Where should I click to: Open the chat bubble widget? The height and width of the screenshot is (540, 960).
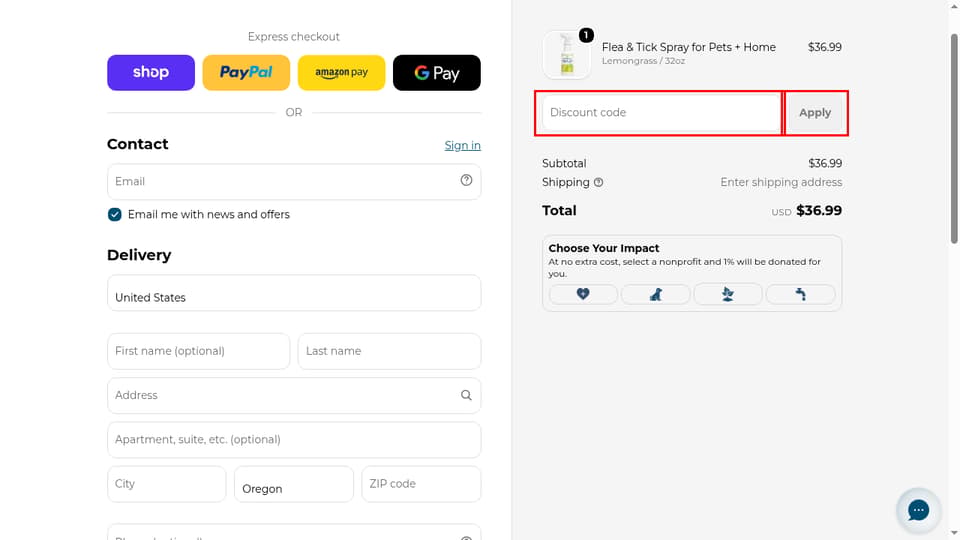pos(918,509)
